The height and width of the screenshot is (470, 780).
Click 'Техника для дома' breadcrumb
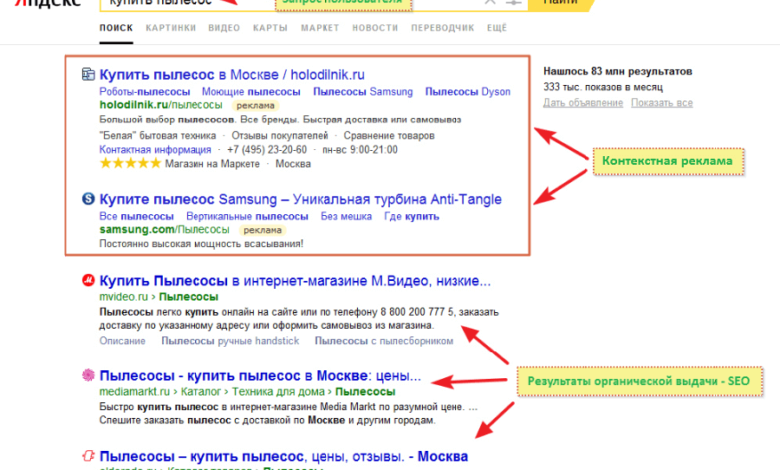278,392
